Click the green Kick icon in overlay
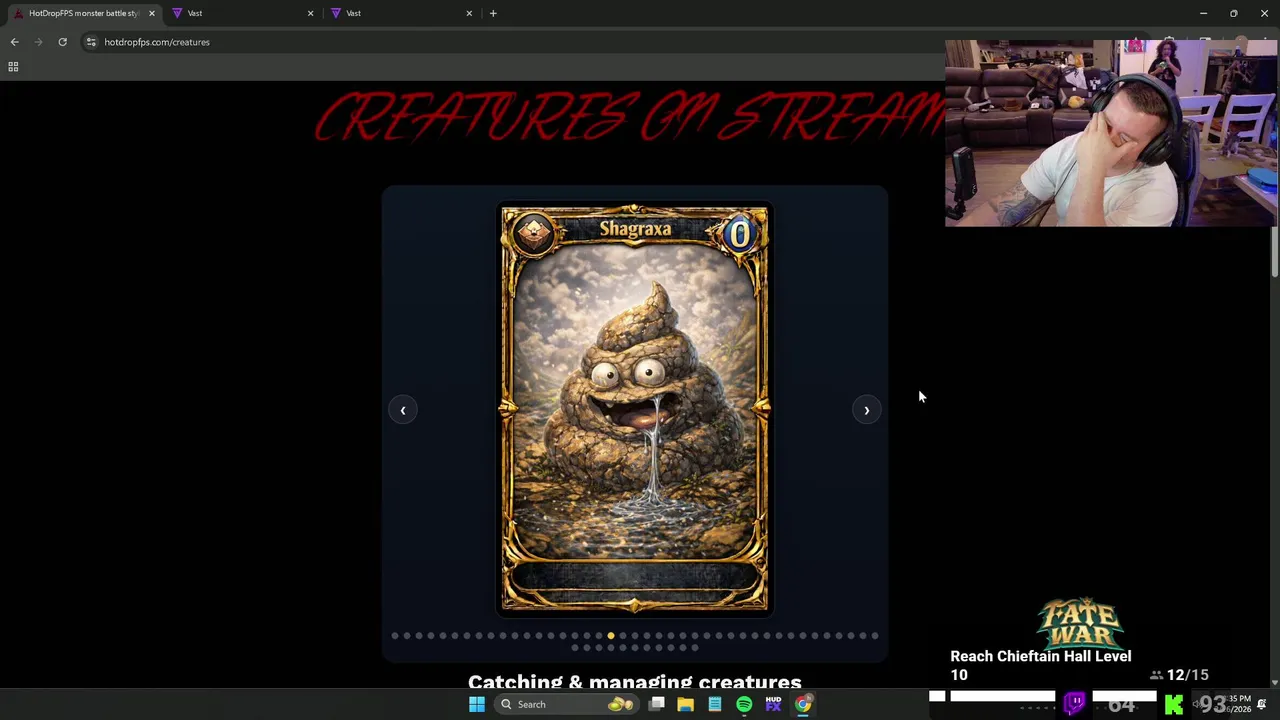 (1174, 705)
